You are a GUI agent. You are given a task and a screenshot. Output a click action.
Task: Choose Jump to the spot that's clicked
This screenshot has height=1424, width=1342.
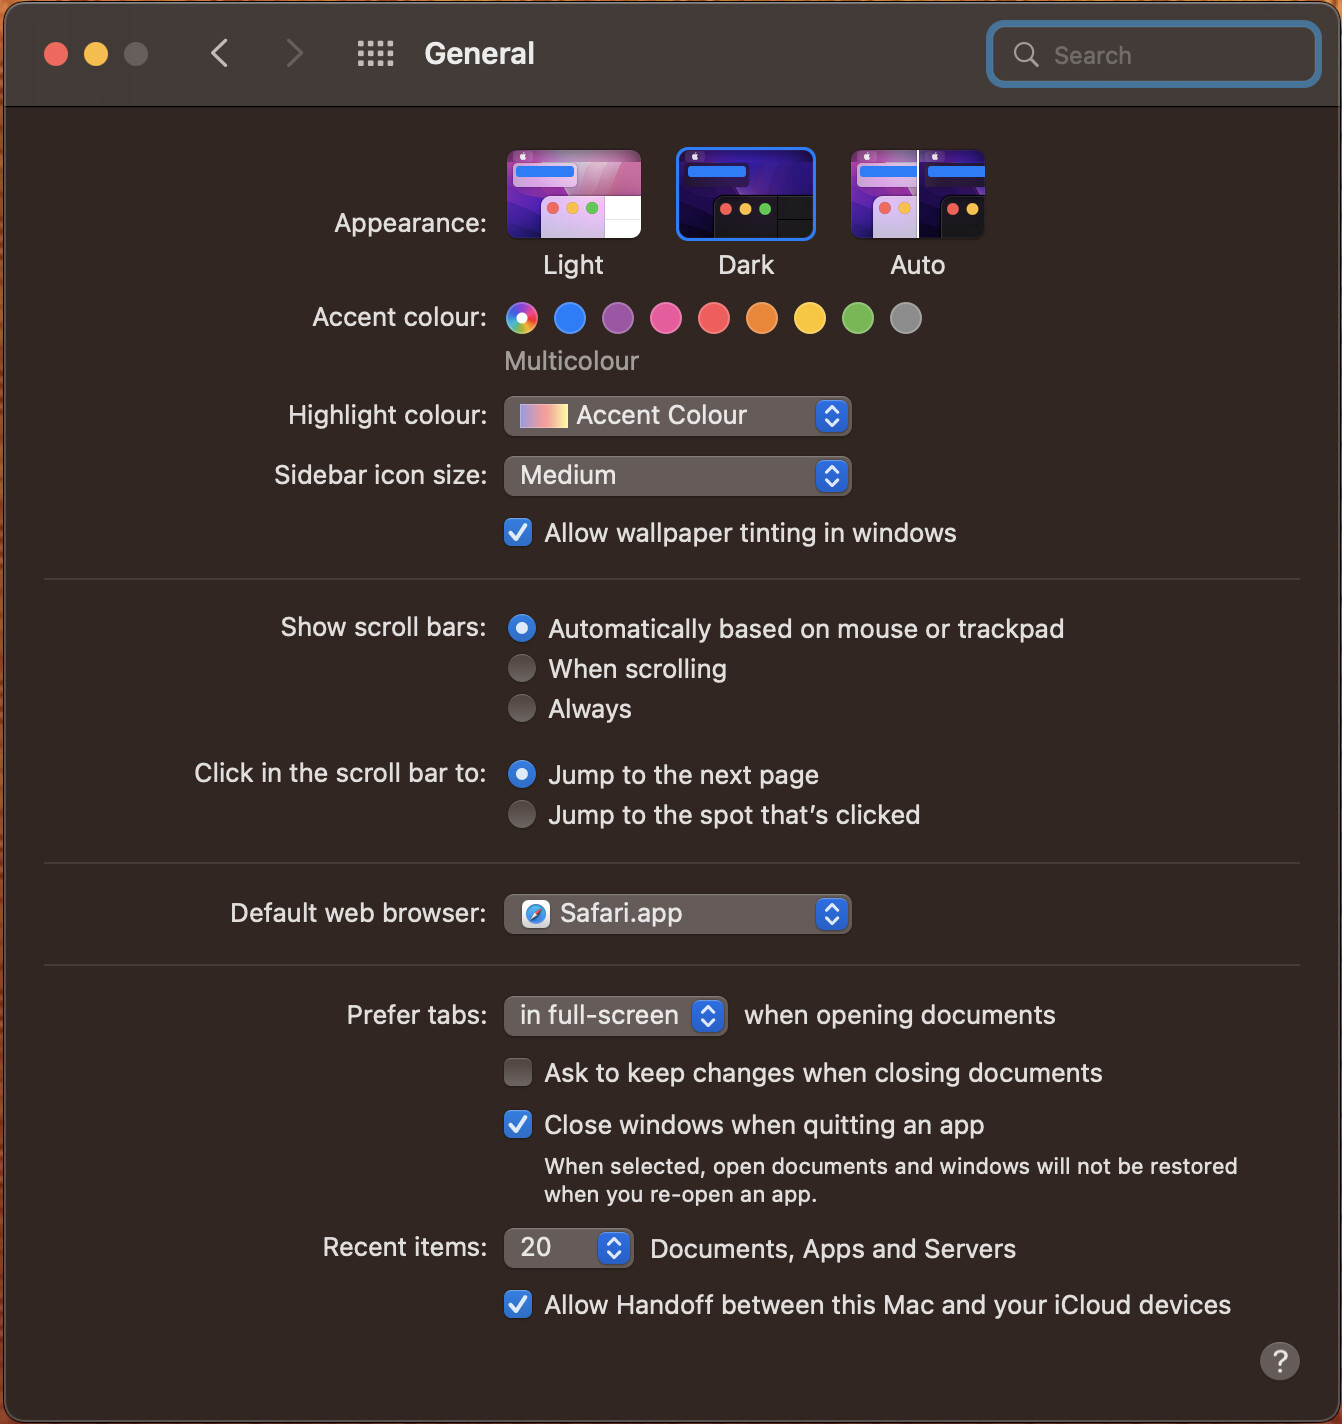pyautogui.click(x=522, y=814)
